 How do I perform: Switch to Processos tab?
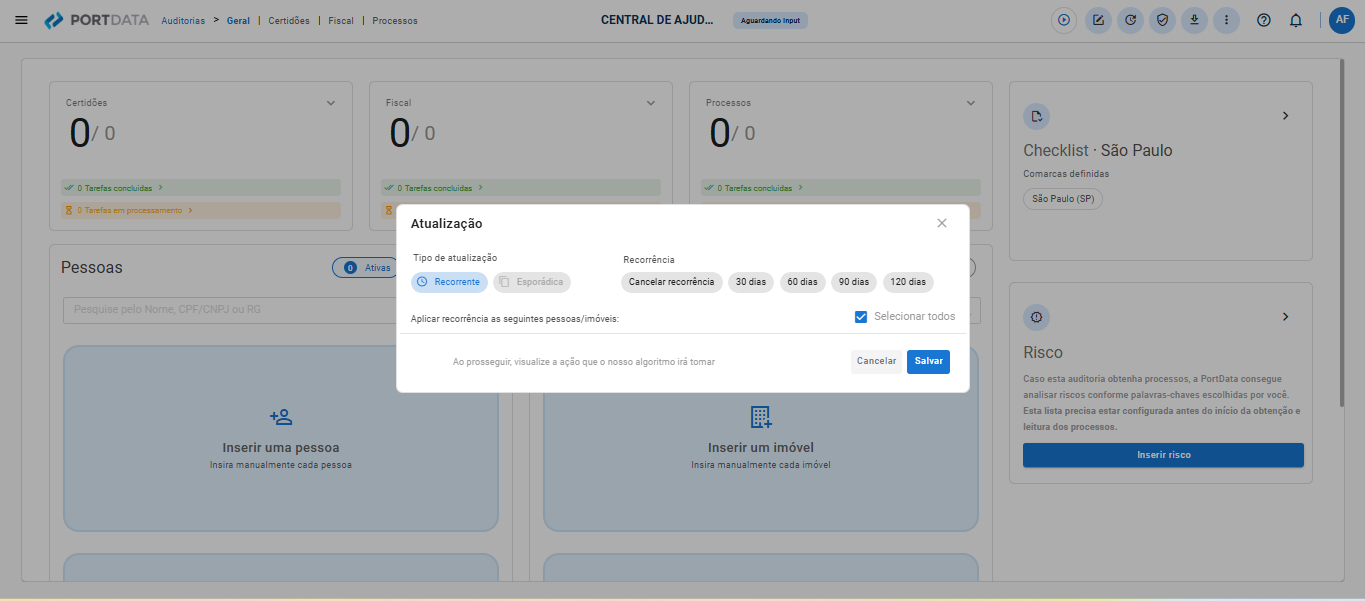pyautogui.click(x=395, y=20)
